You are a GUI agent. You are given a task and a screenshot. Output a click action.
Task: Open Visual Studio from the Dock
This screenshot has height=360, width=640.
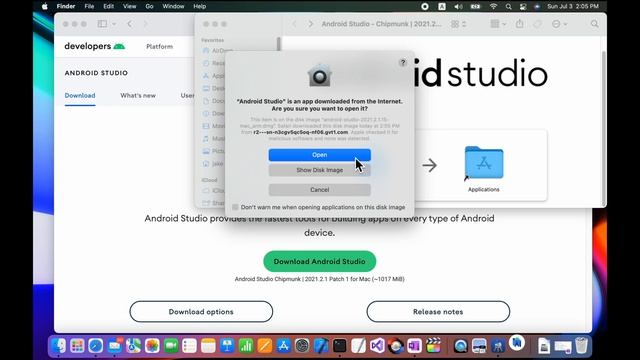377,346
